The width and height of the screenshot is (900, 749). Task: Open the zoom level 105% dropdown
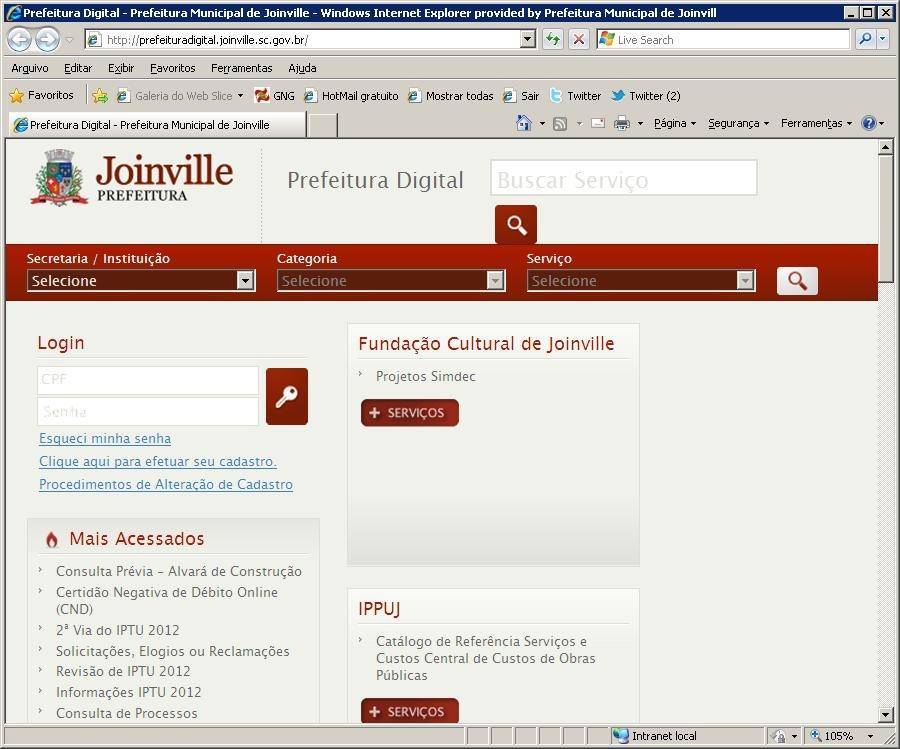coord(870,736)
